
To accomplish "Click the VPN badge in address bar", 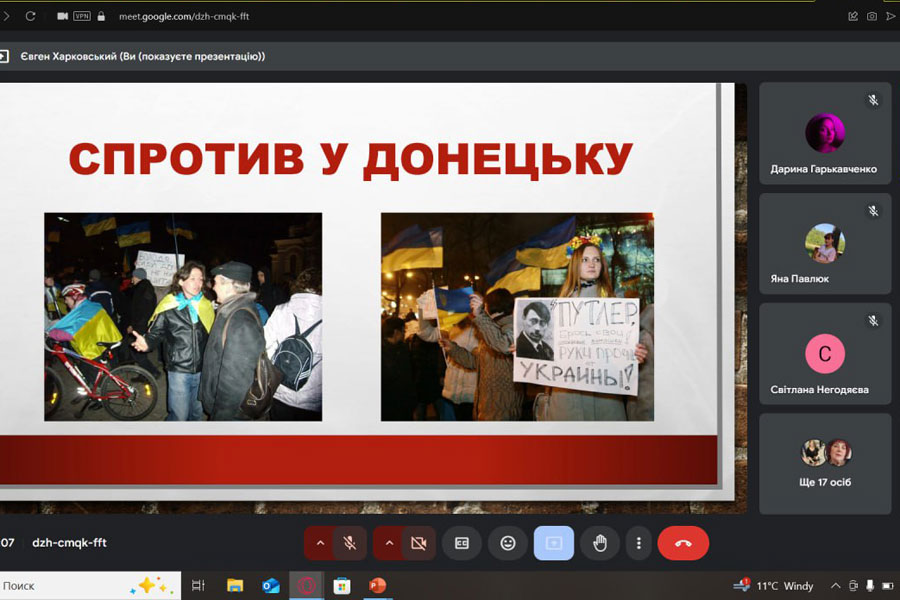I will tap(81, 16).
